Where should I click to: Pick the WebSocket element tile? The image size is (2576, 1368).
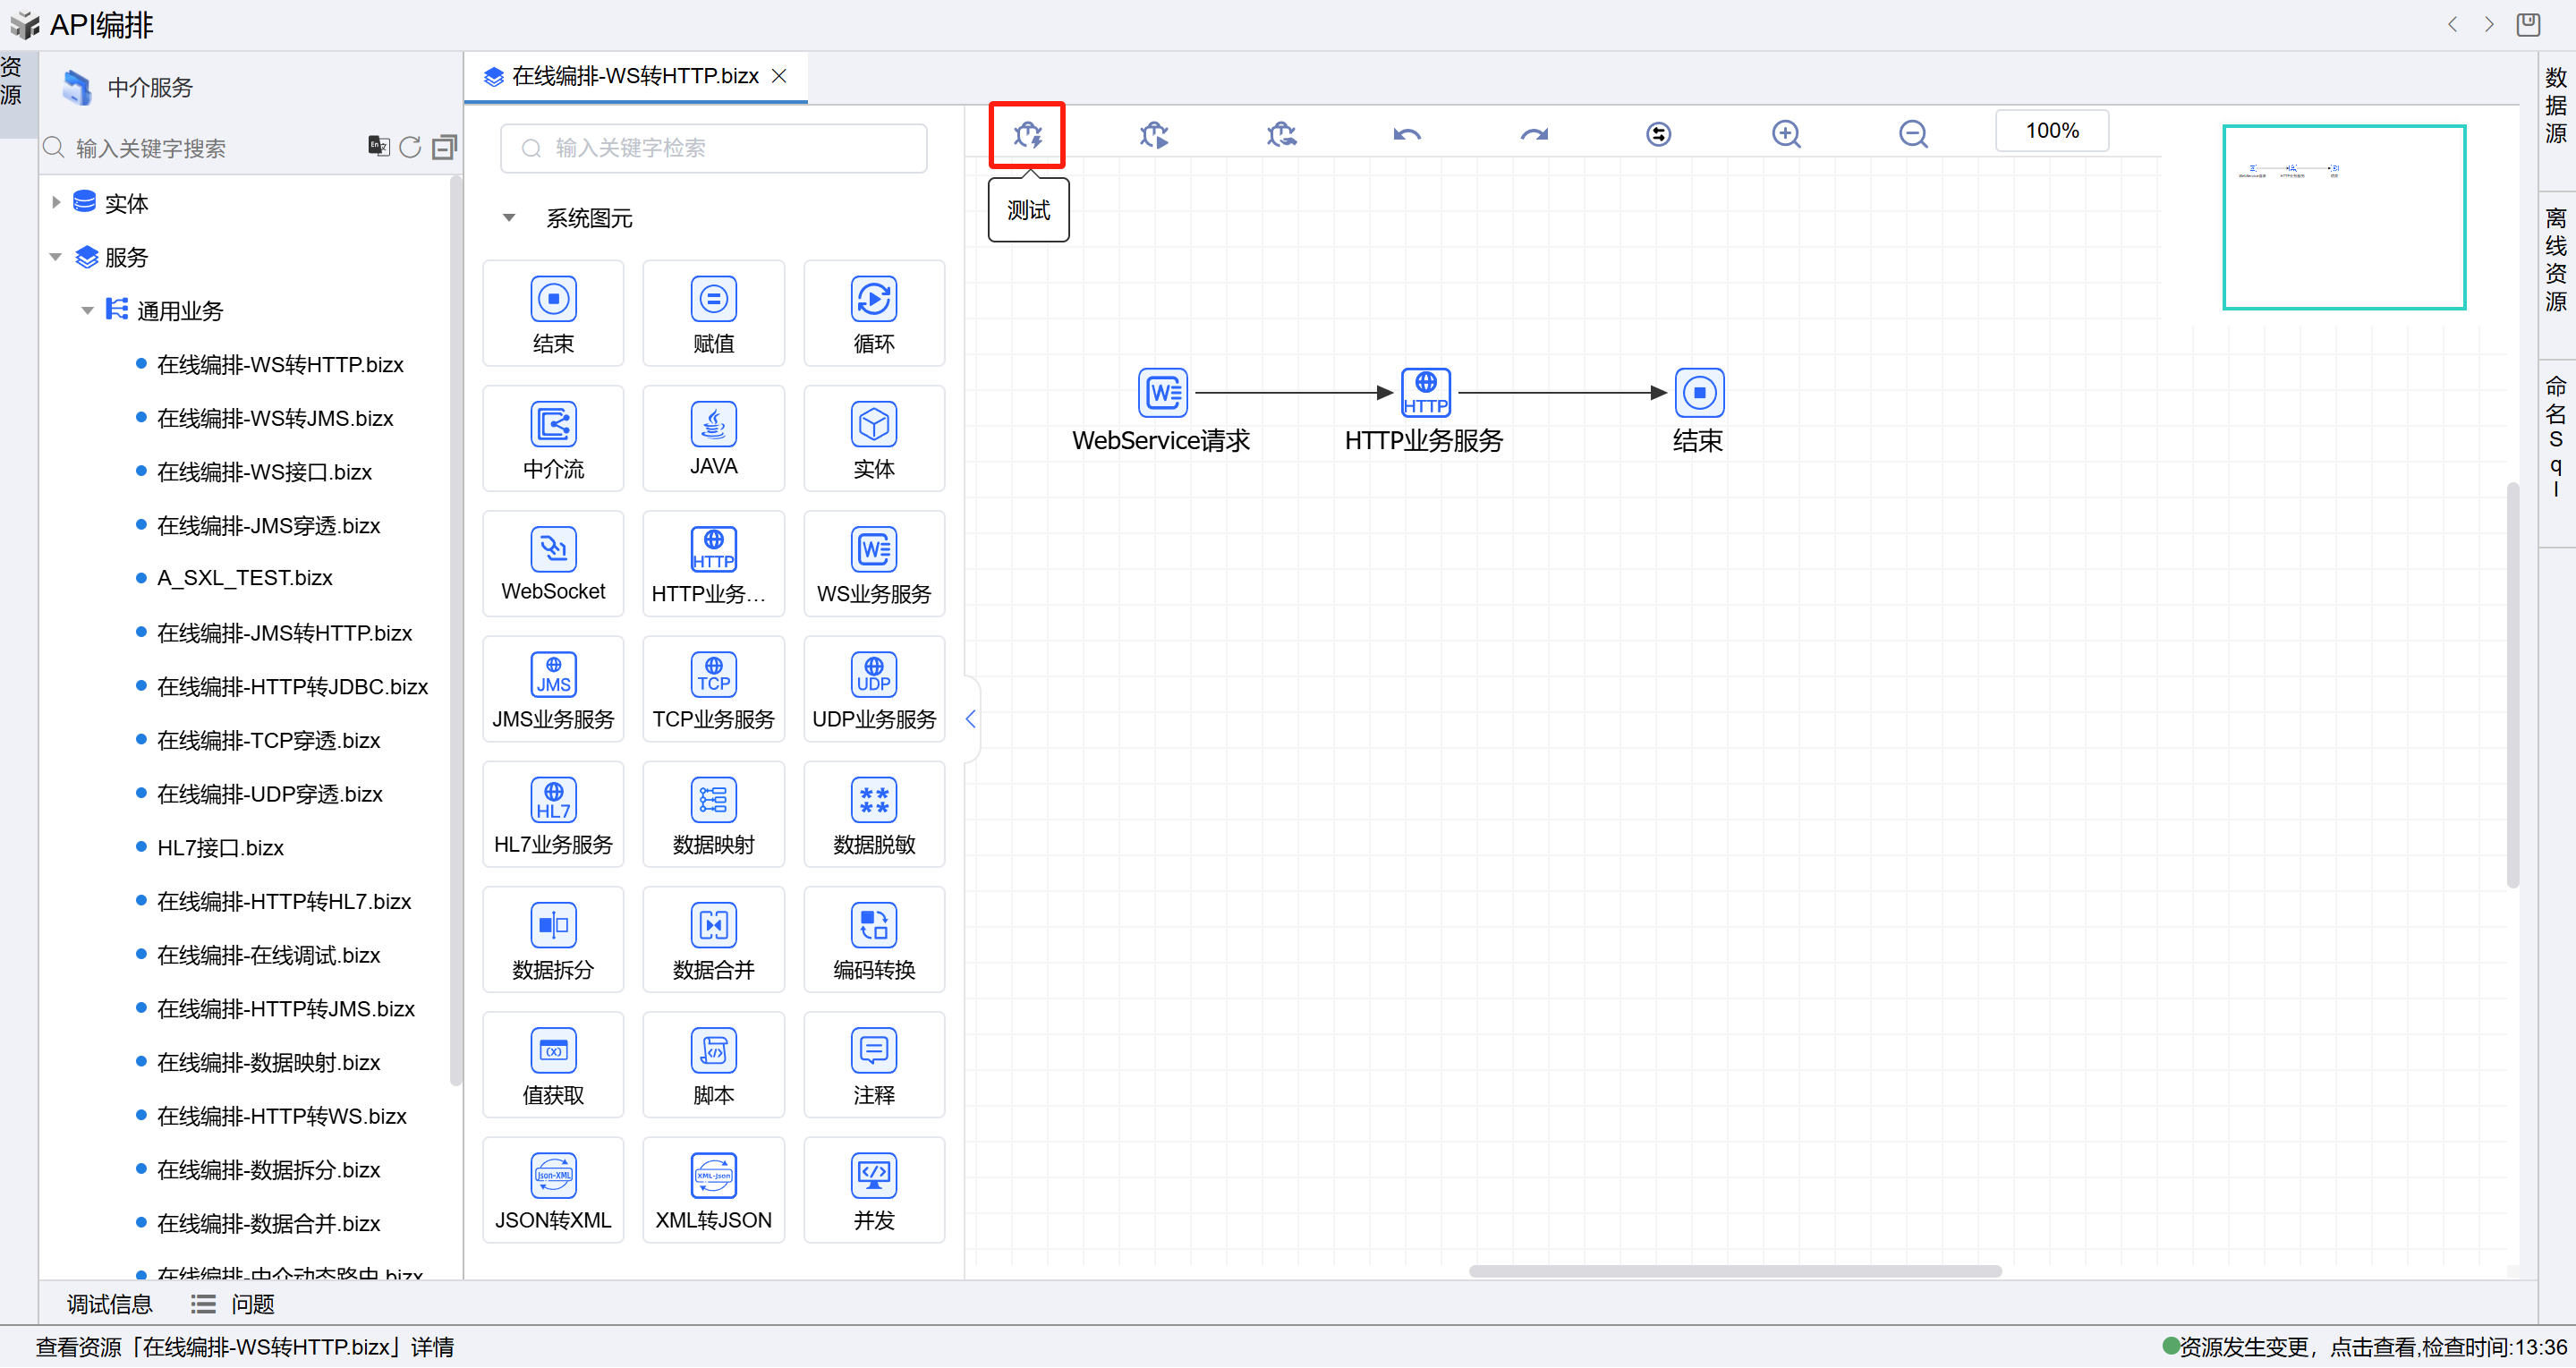point(553,564)
